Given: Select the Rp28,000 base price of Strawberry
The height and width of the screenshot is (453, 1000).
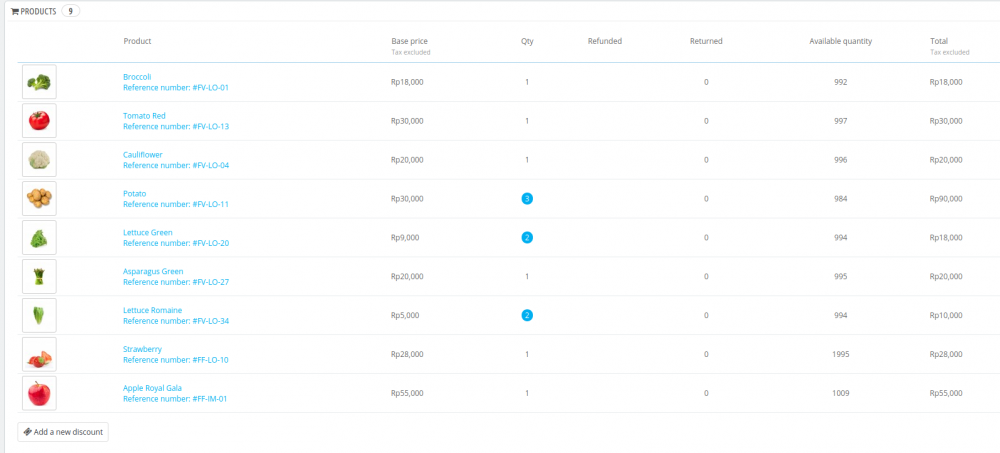Looking at the screenshot, I should coord(407,354).
